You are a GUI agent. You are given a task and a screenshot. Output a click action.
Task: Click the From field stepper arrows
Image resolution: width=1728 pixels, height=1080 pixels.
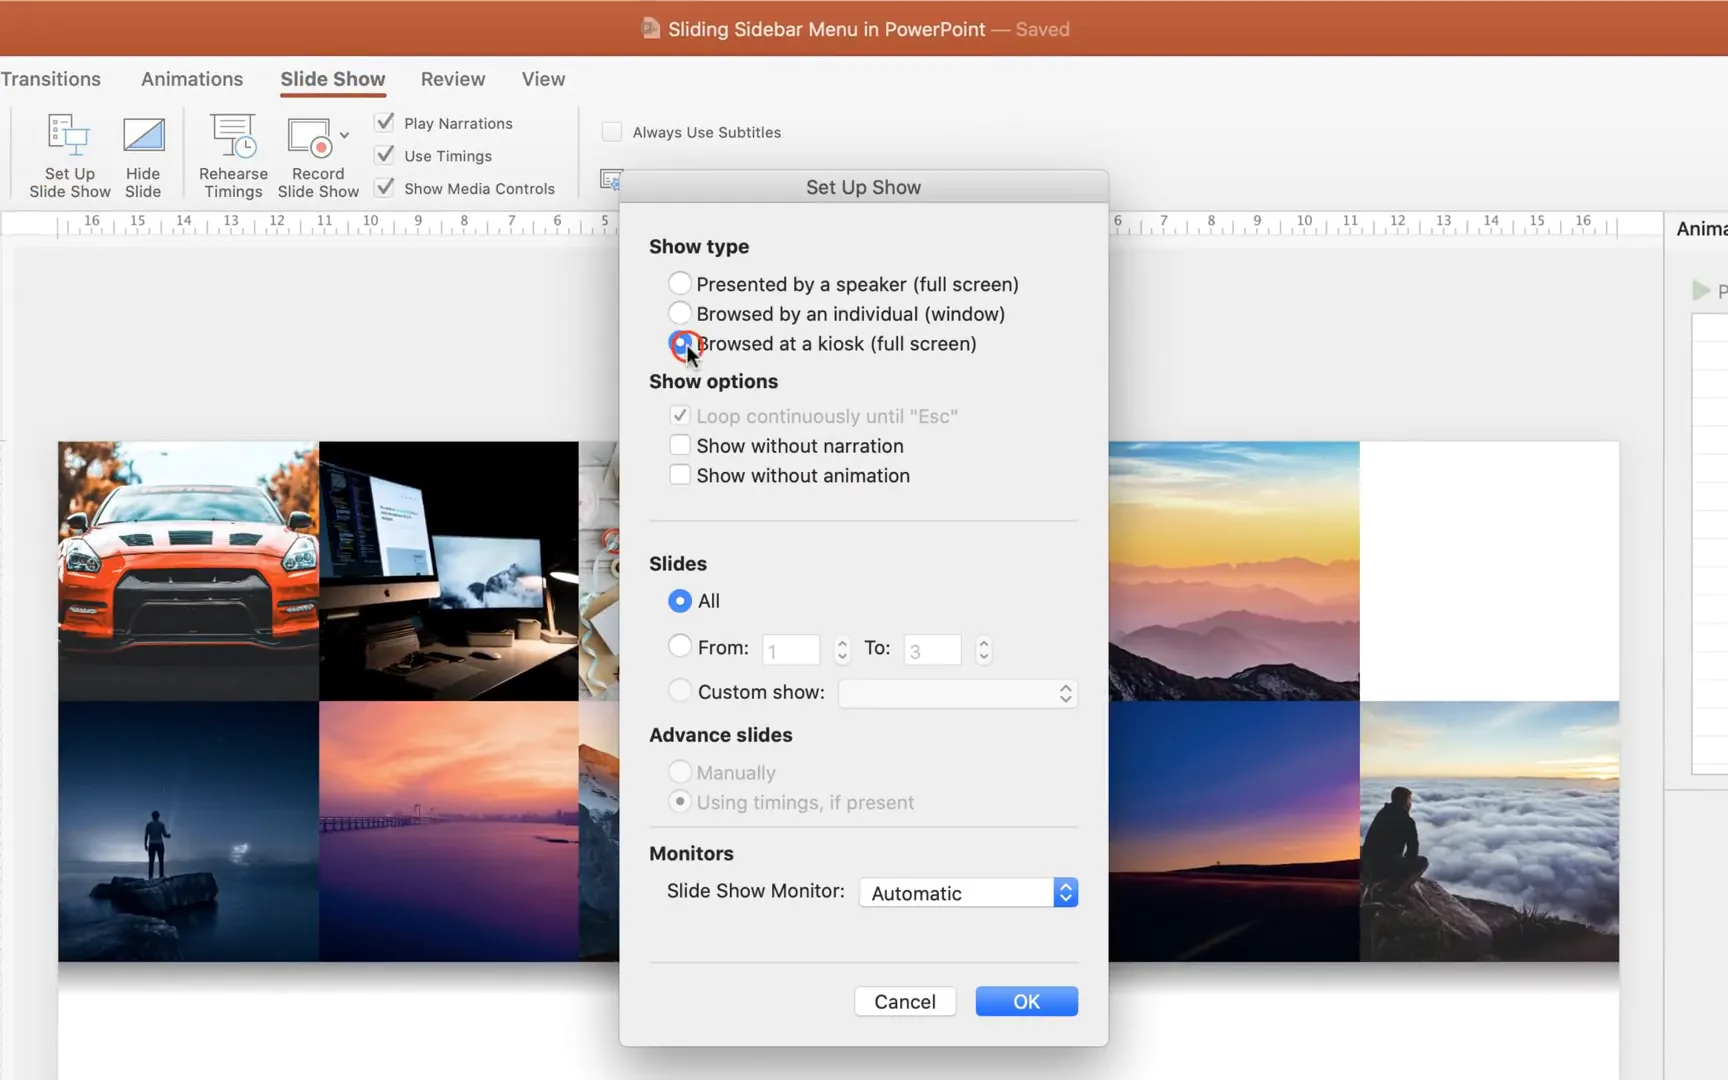[x=842, y=650]
